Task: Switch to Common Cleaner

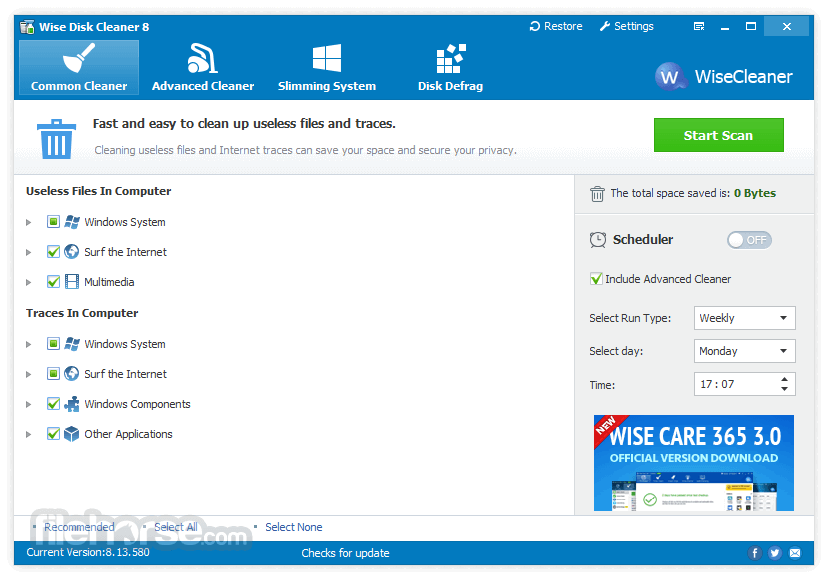Action: click(78, 67)
